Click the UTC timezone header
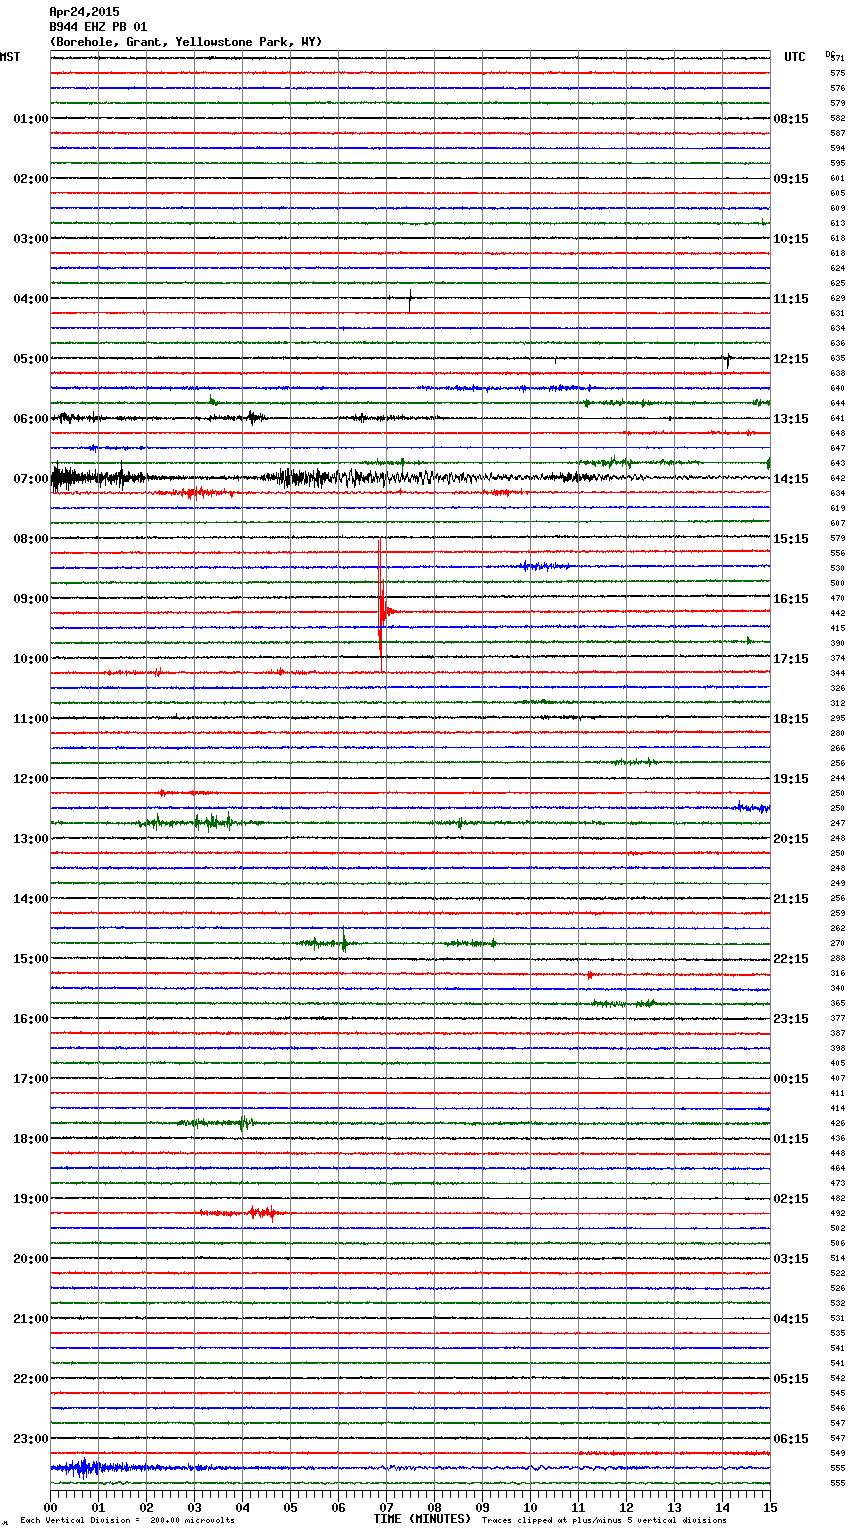 (794, 57)
